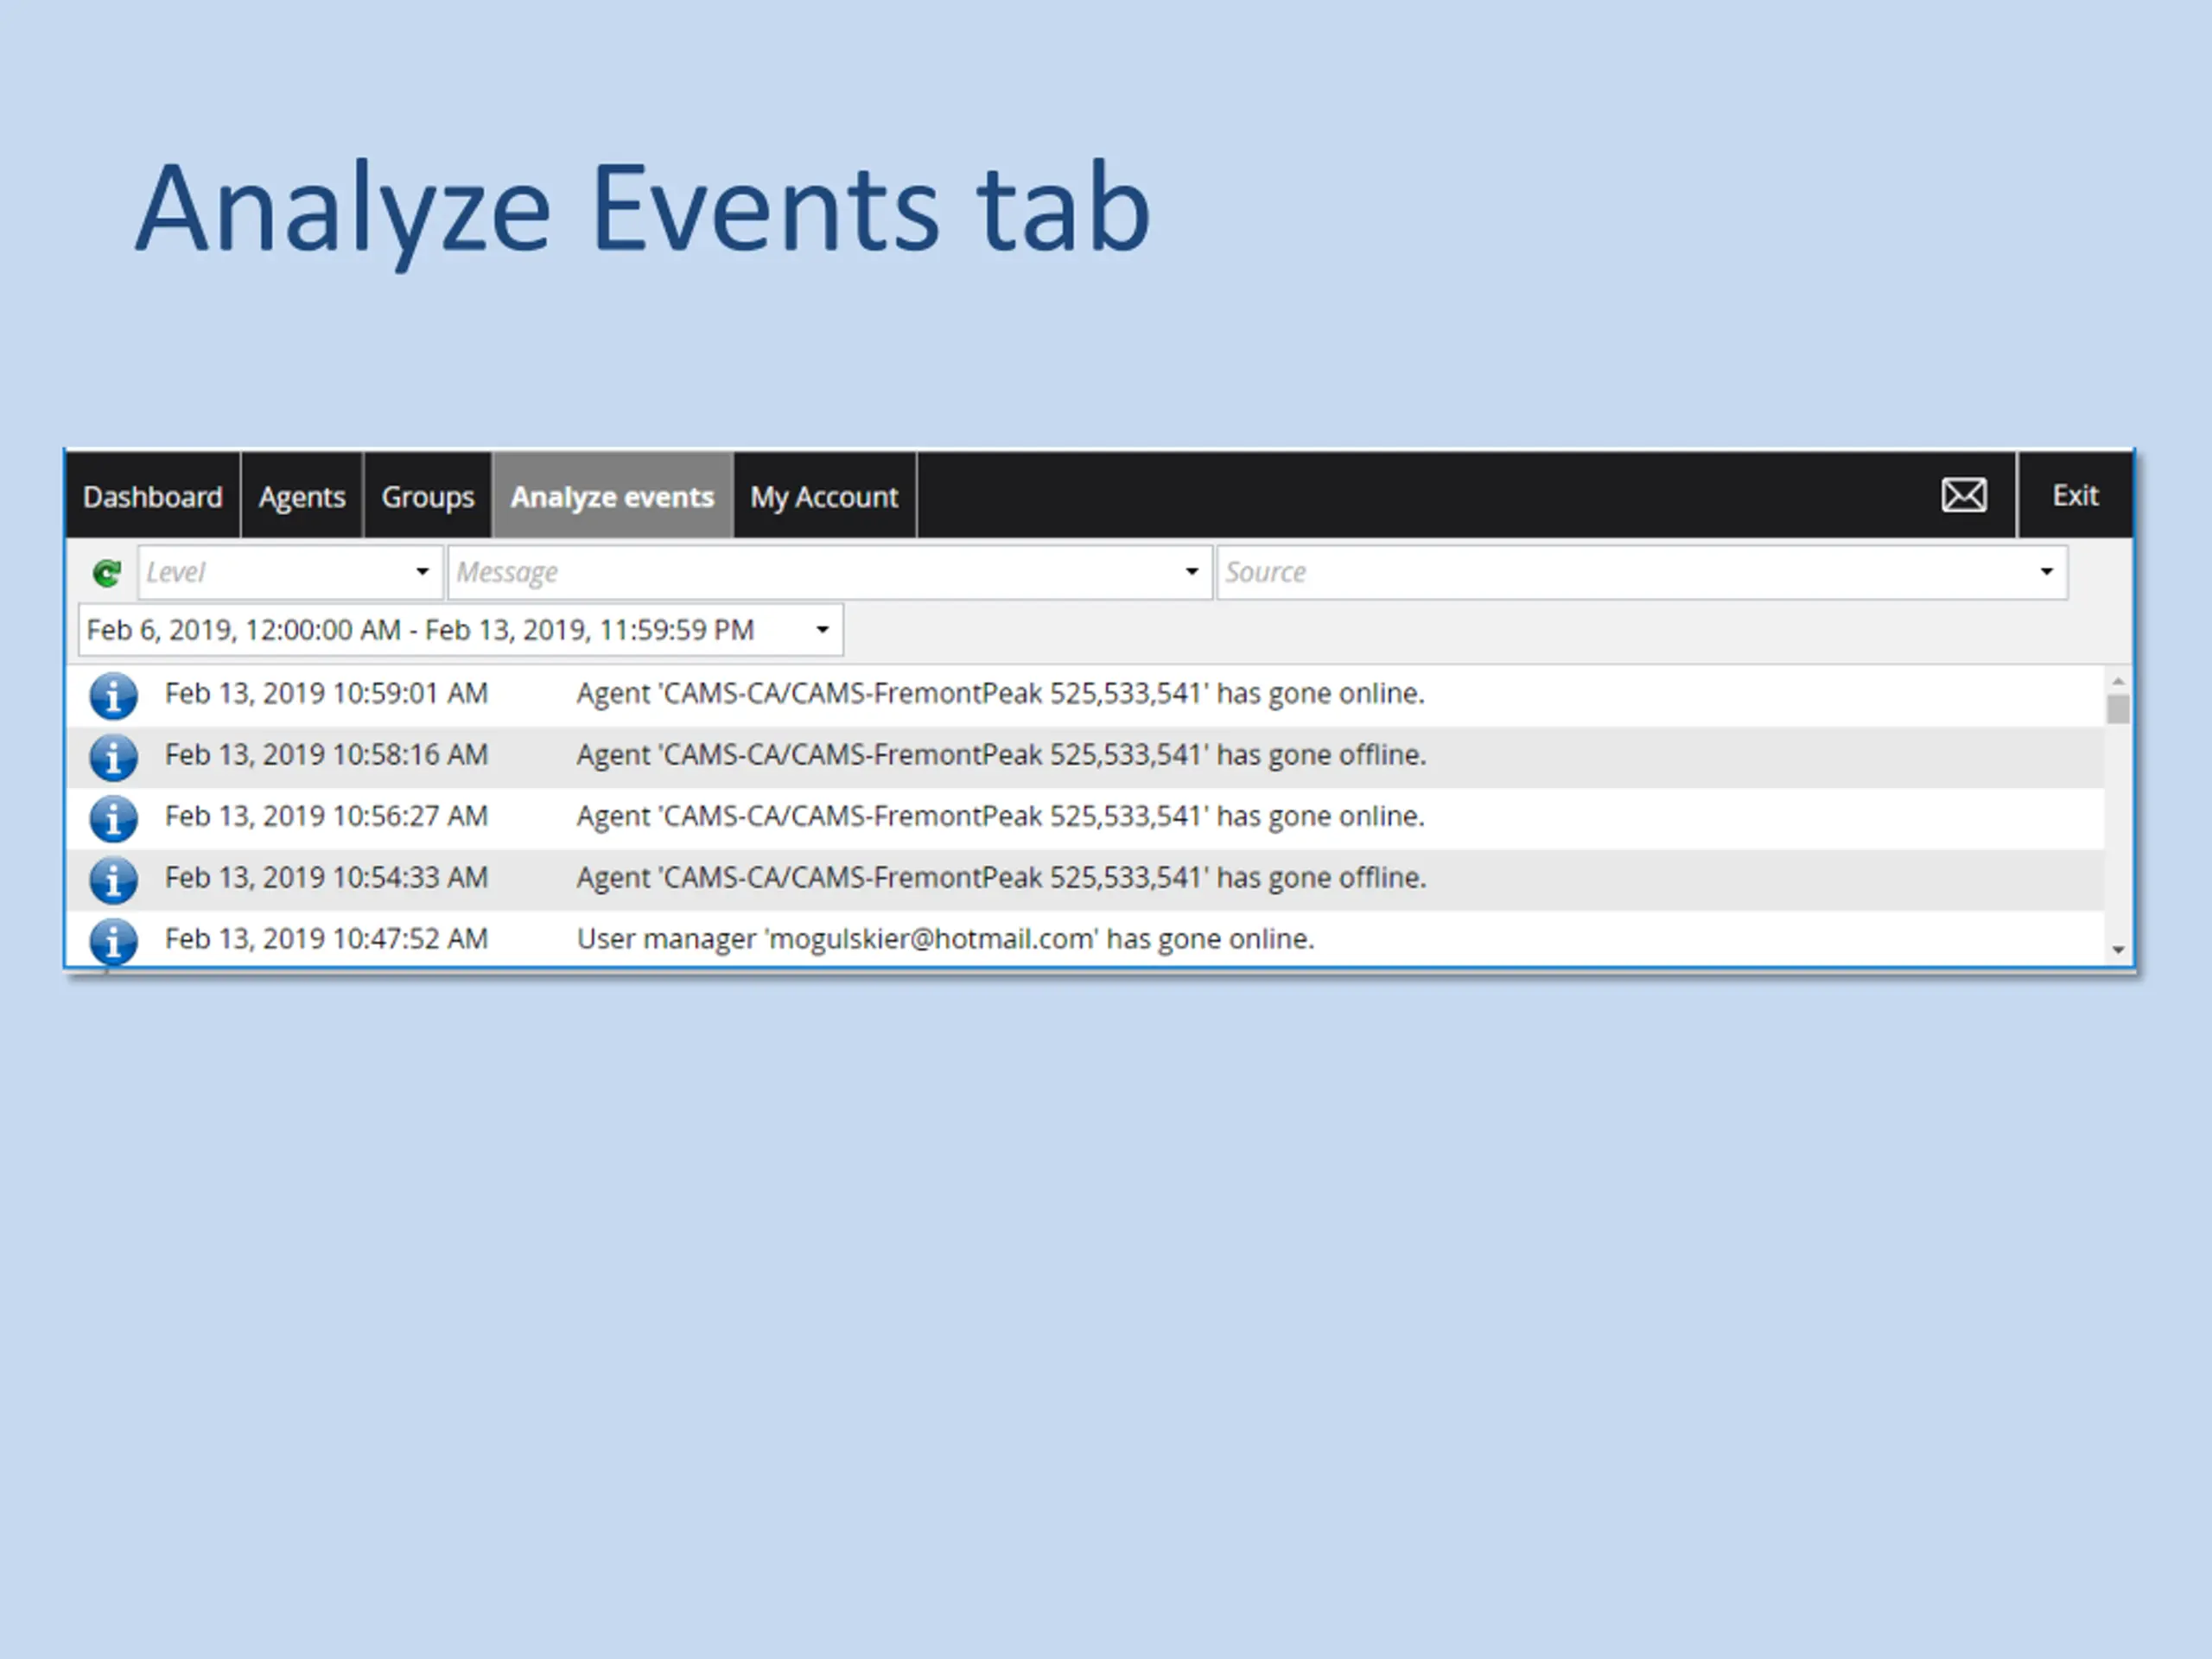Click info icon for 10:54:33 AM event
Screen dimensions: 2212x1659
point(113,880)
